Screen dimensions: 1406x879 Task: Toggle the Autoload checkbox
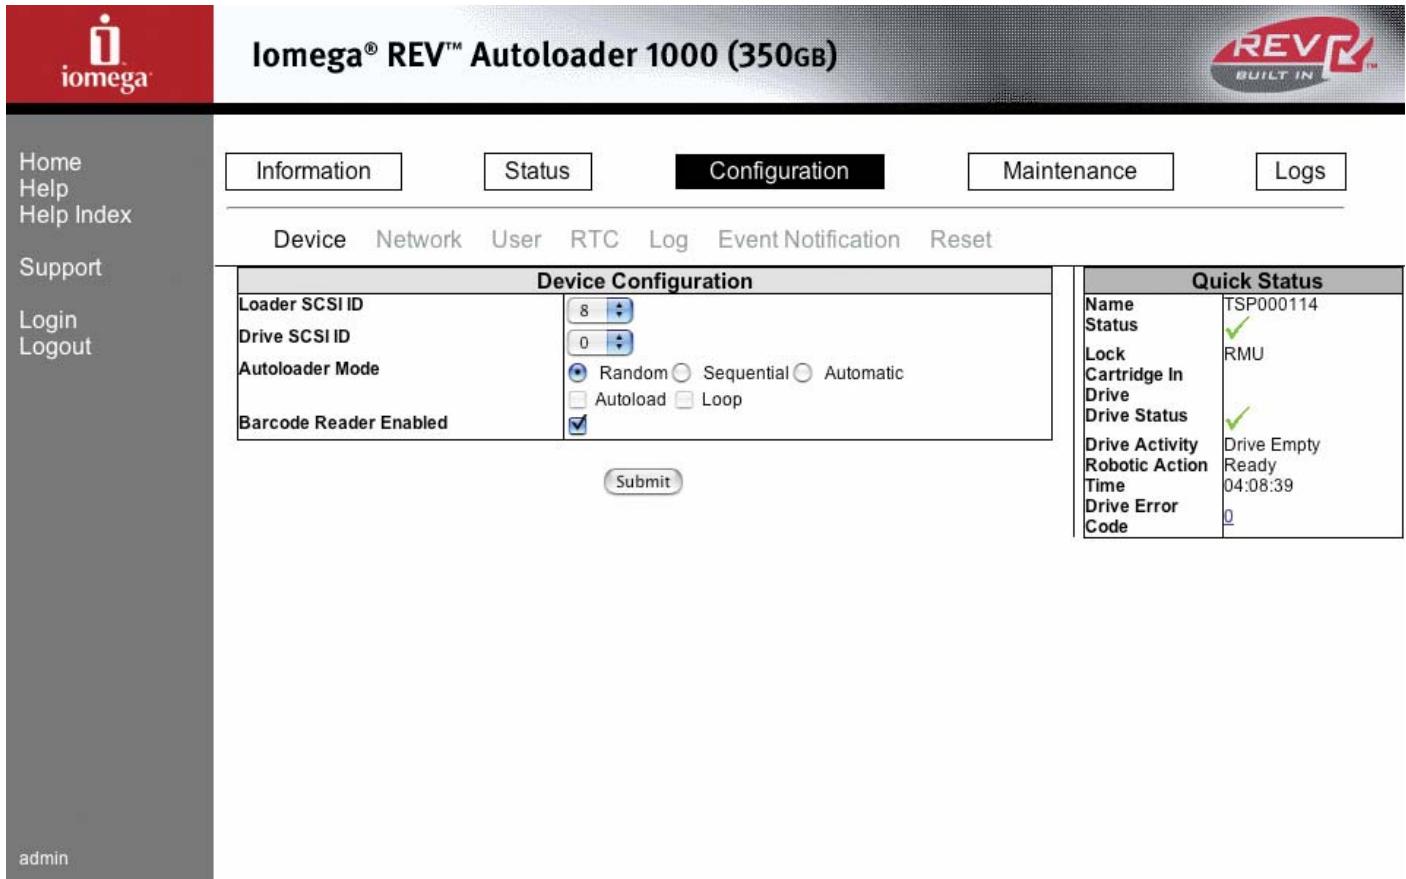click(577, 400)
